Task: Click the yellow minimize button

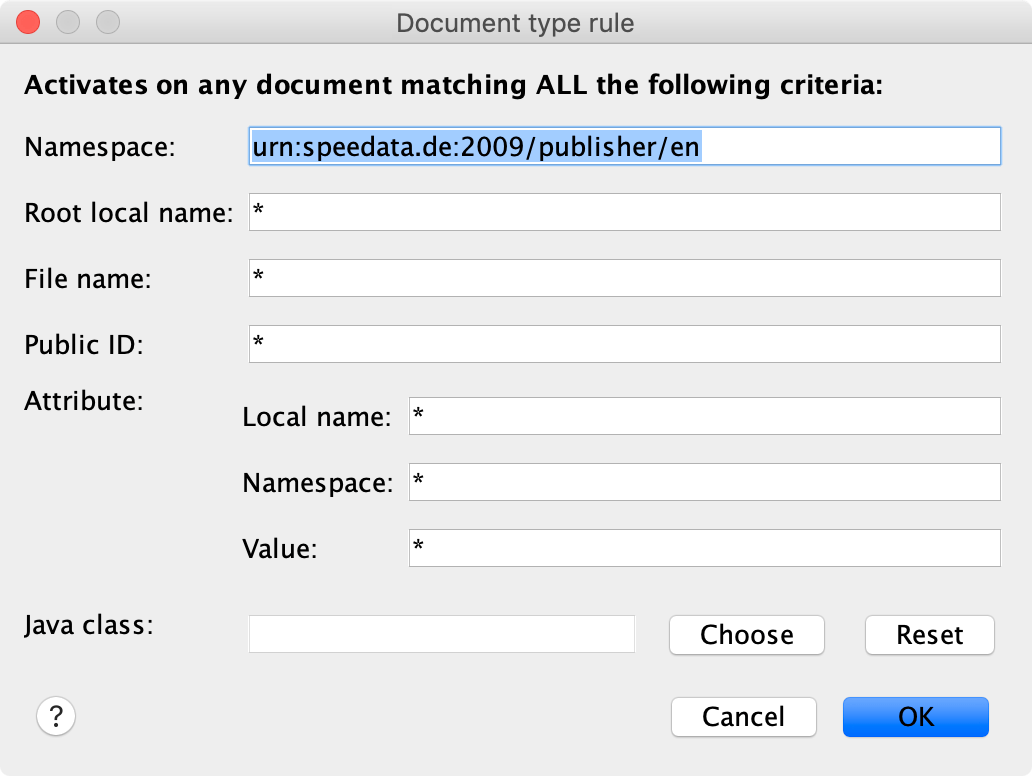Action: 68,21
